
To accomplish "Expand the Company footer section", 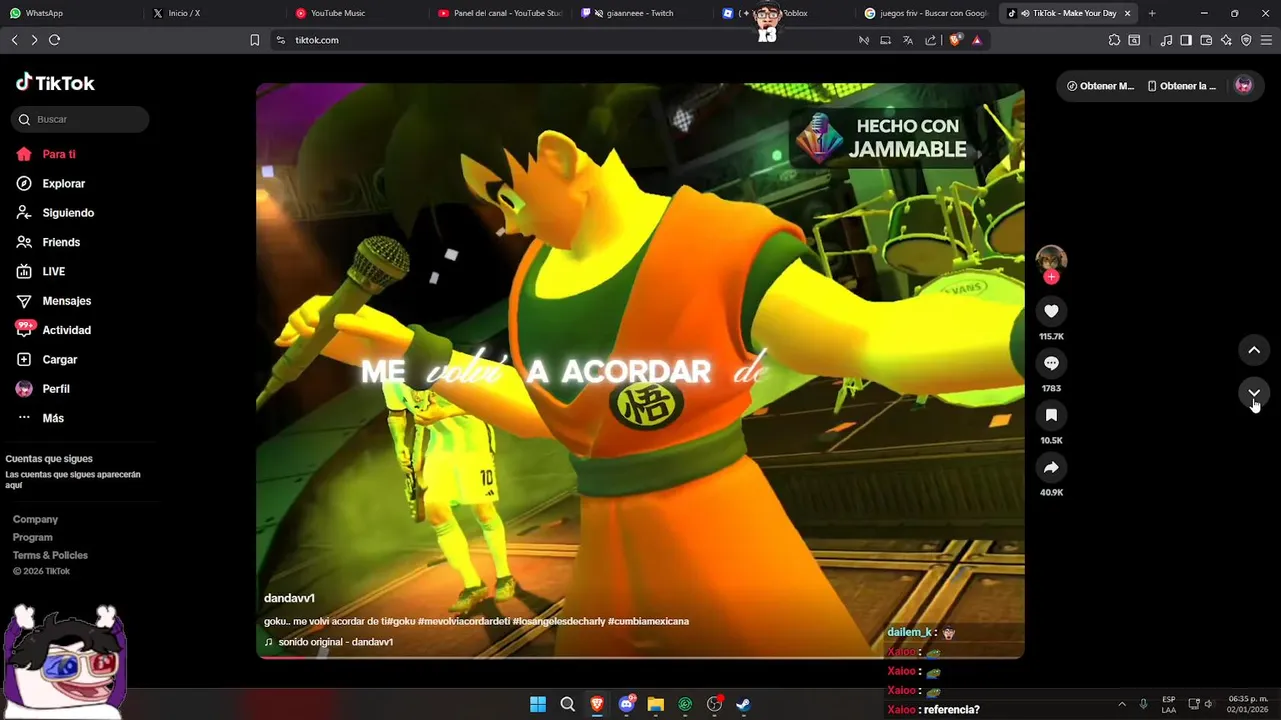I will [x=35, y=520].
